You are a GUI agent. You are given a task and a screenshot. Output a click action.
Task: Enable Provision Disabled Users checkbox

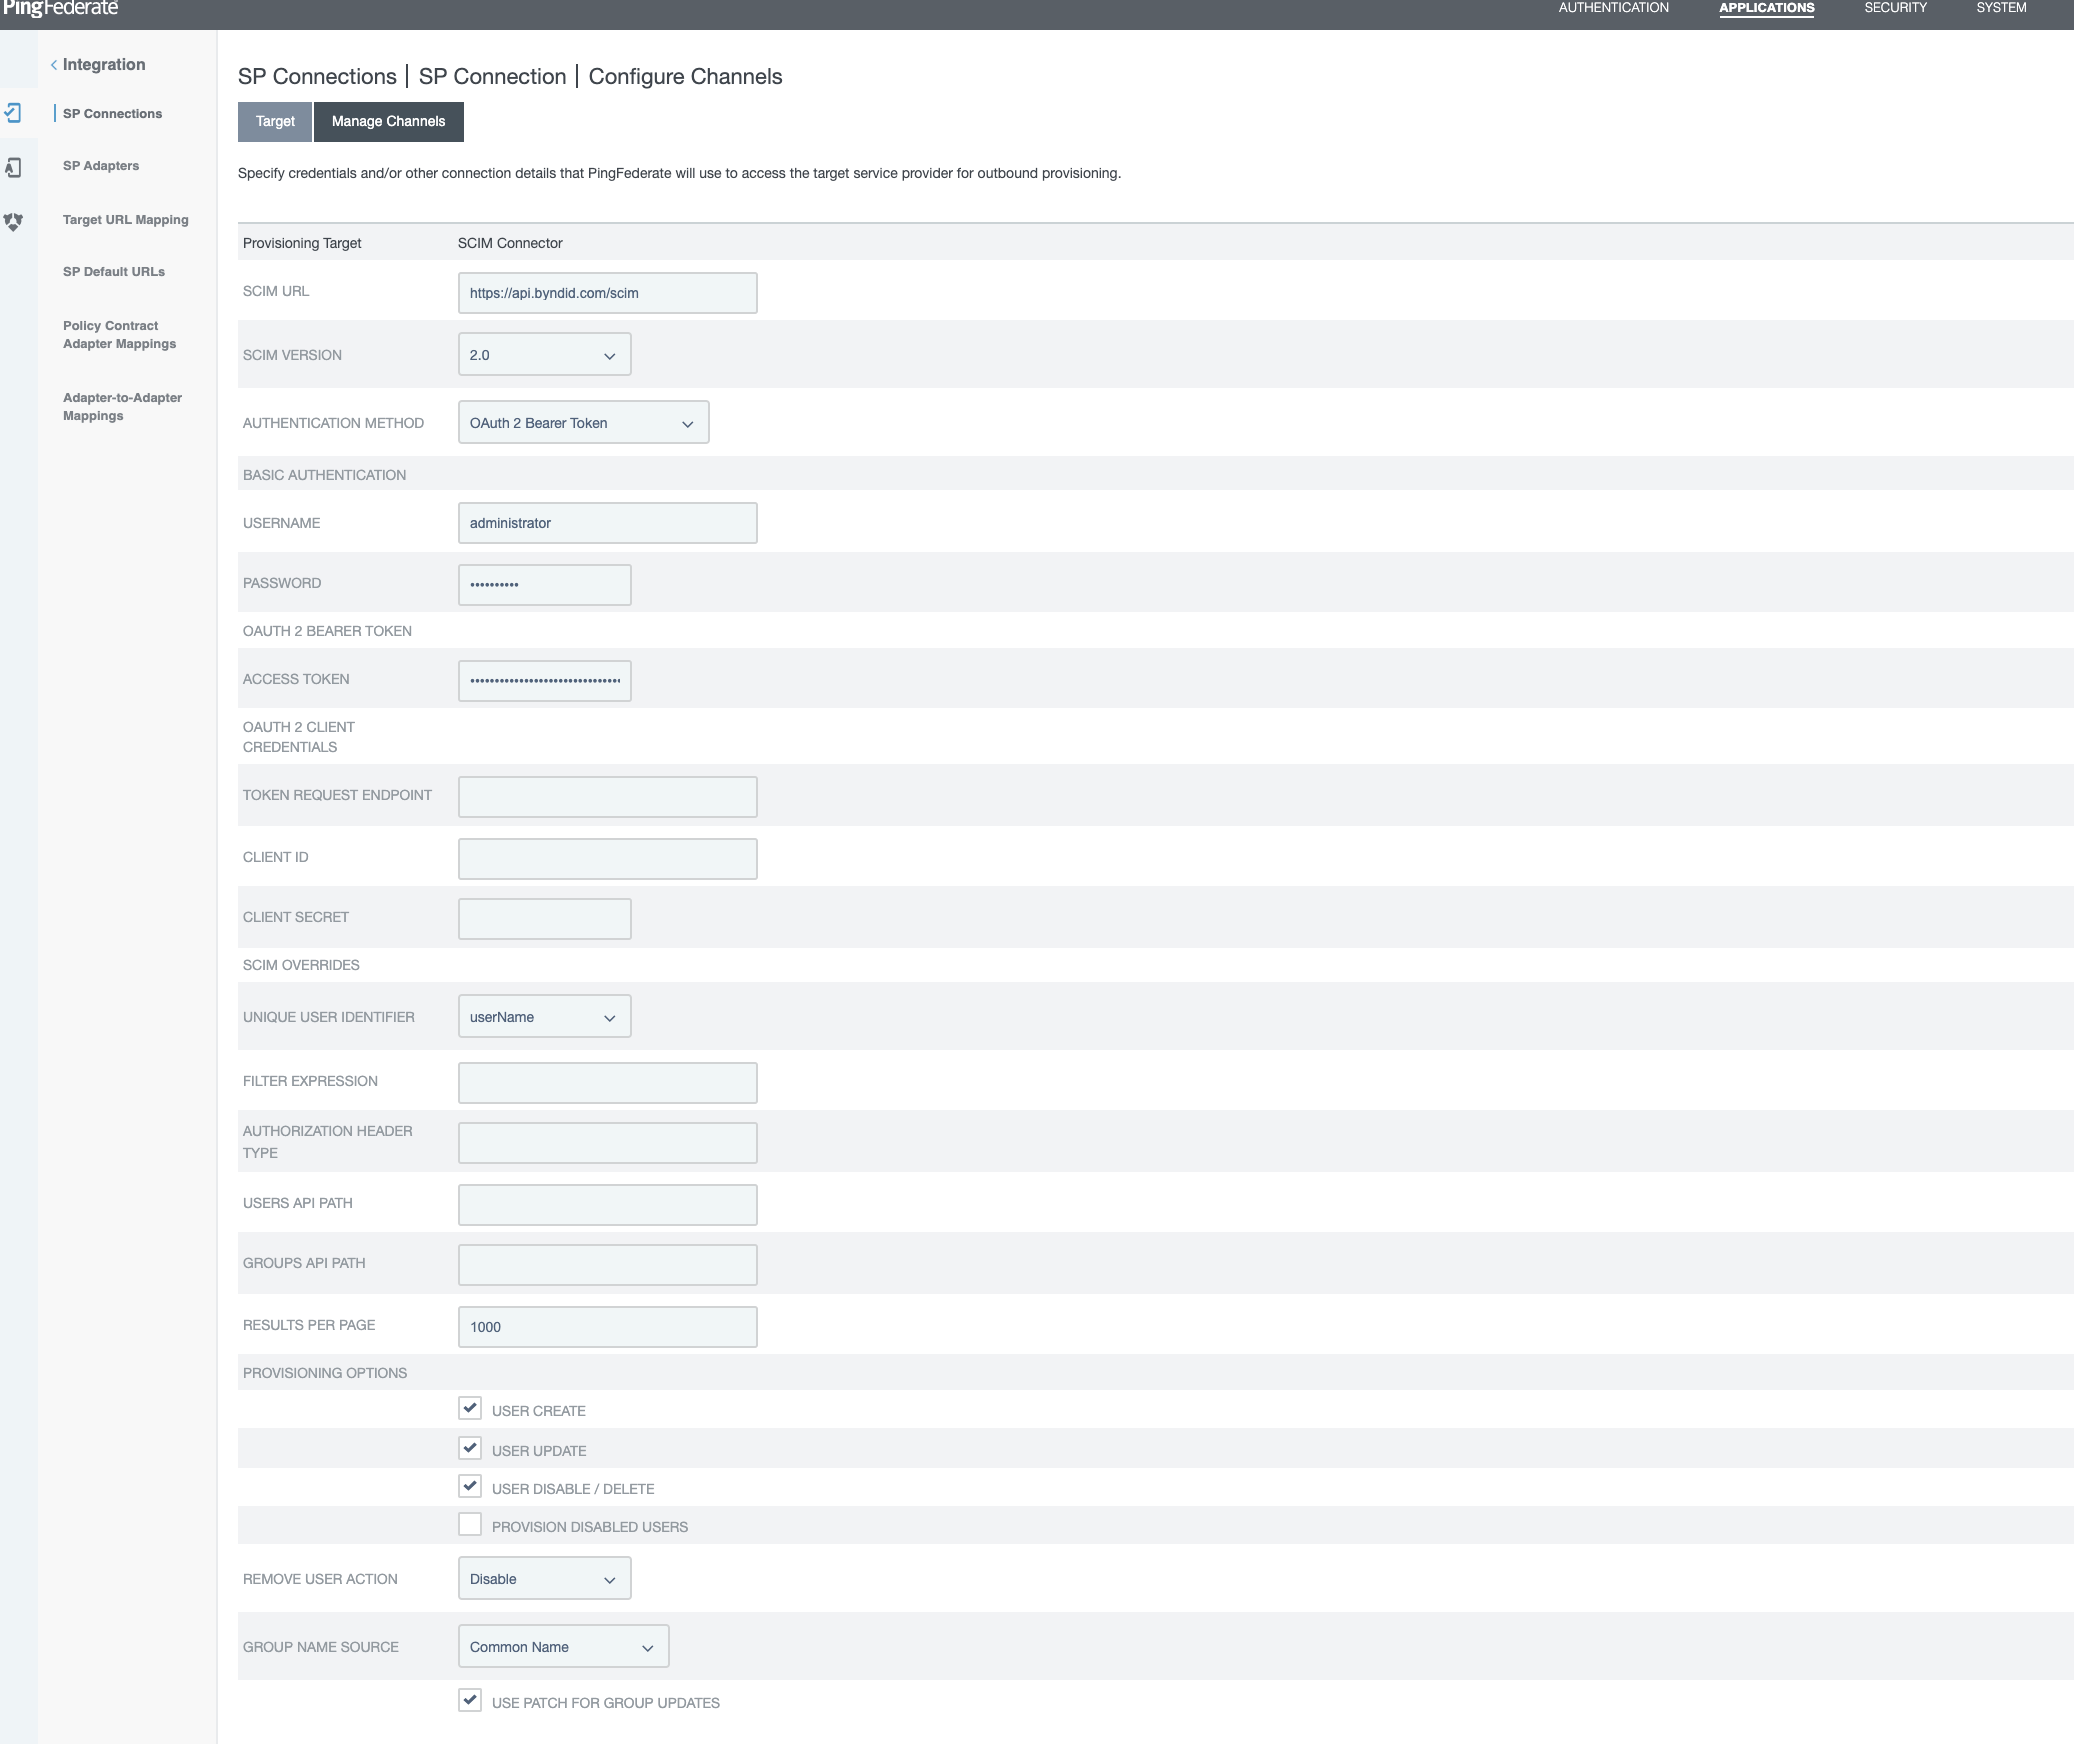(470, 1525)
